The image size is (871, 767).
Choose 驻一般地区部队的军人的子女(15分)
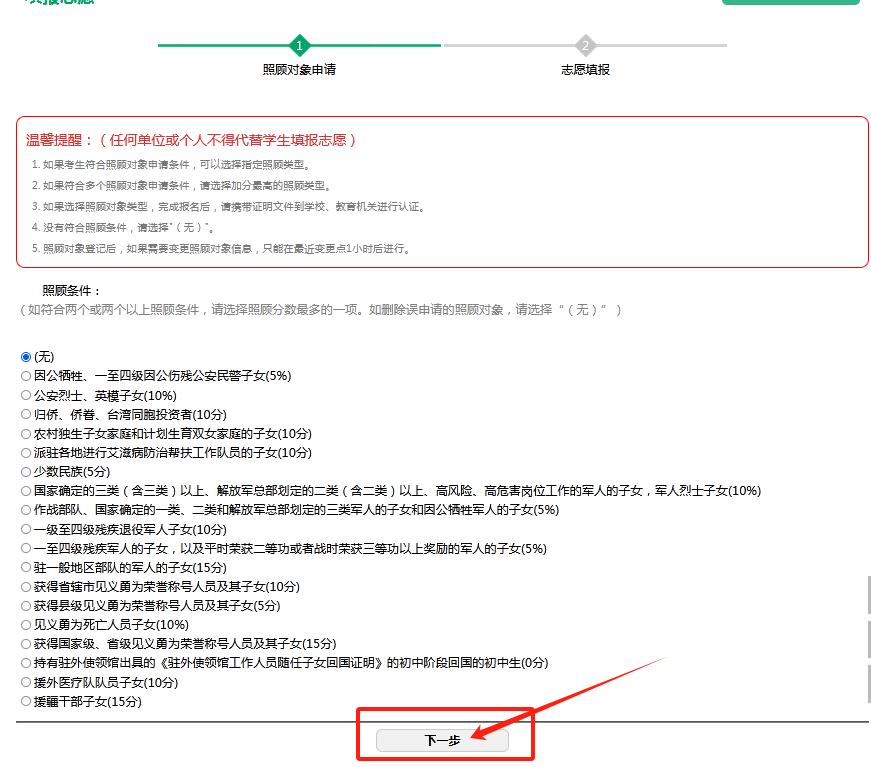pyautogui.click(x=26, y=568)
